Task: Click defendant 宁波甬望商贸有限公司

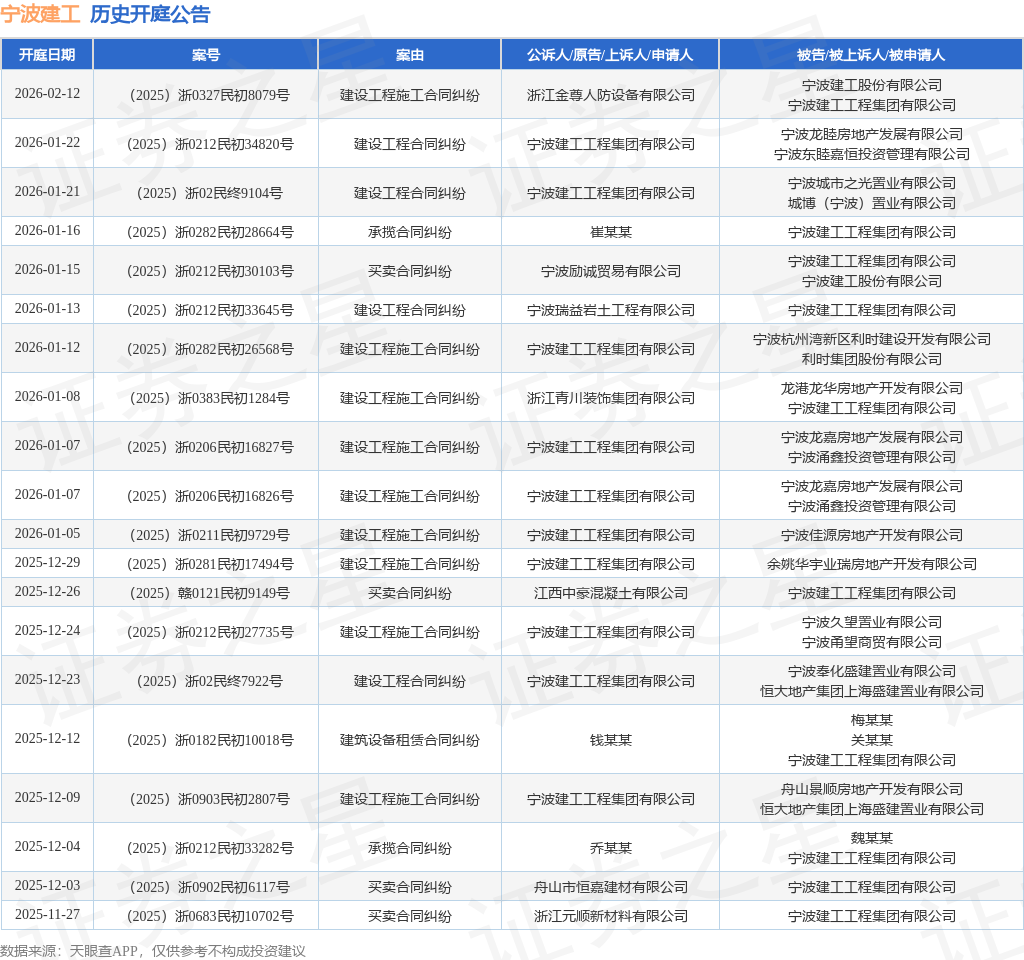Action: point(872,642)
